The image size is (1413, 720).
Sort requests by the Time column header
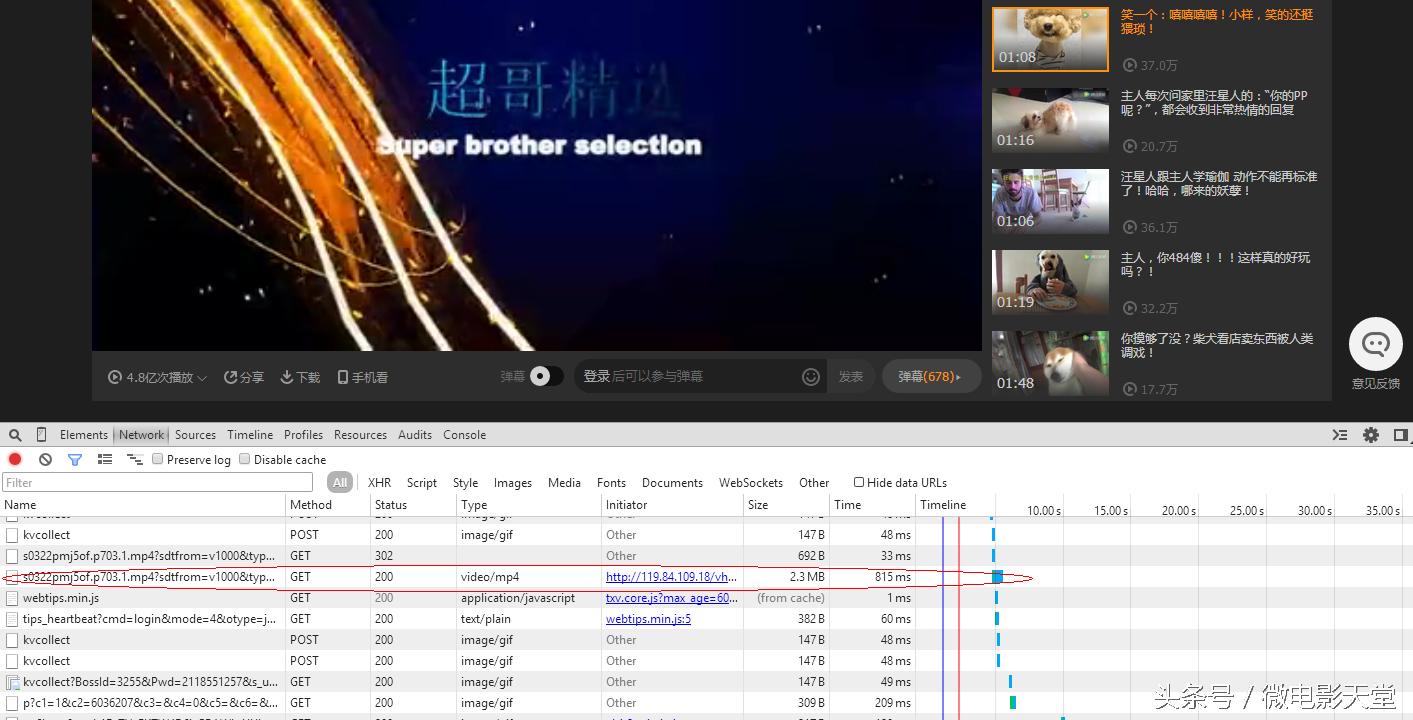872,505
